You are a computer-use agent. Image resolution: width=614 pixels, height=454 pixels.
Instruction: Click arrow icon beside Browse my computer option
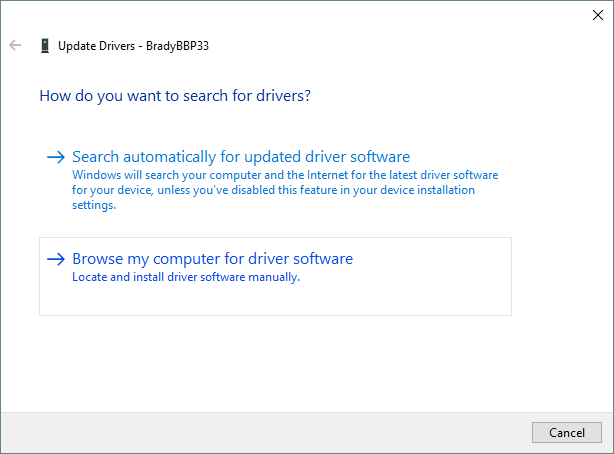(56, 259)
